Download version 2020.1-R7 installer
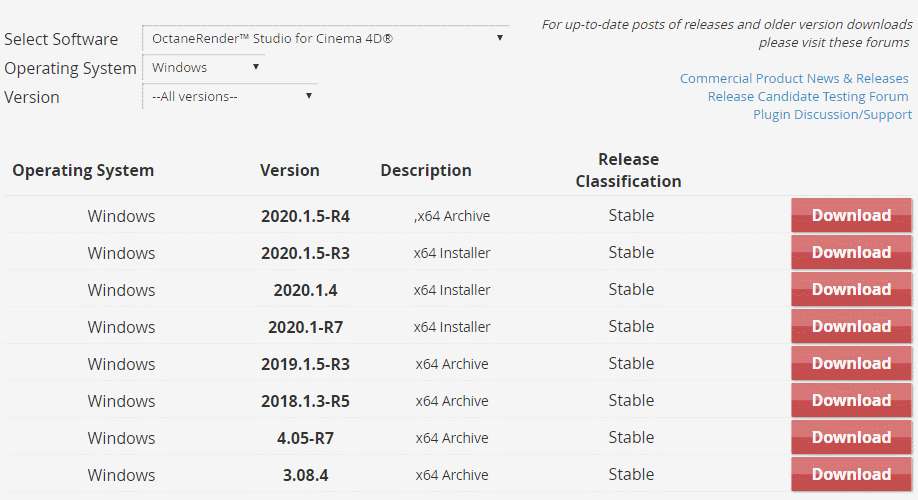Screen dimensions: 918x500 851,327
